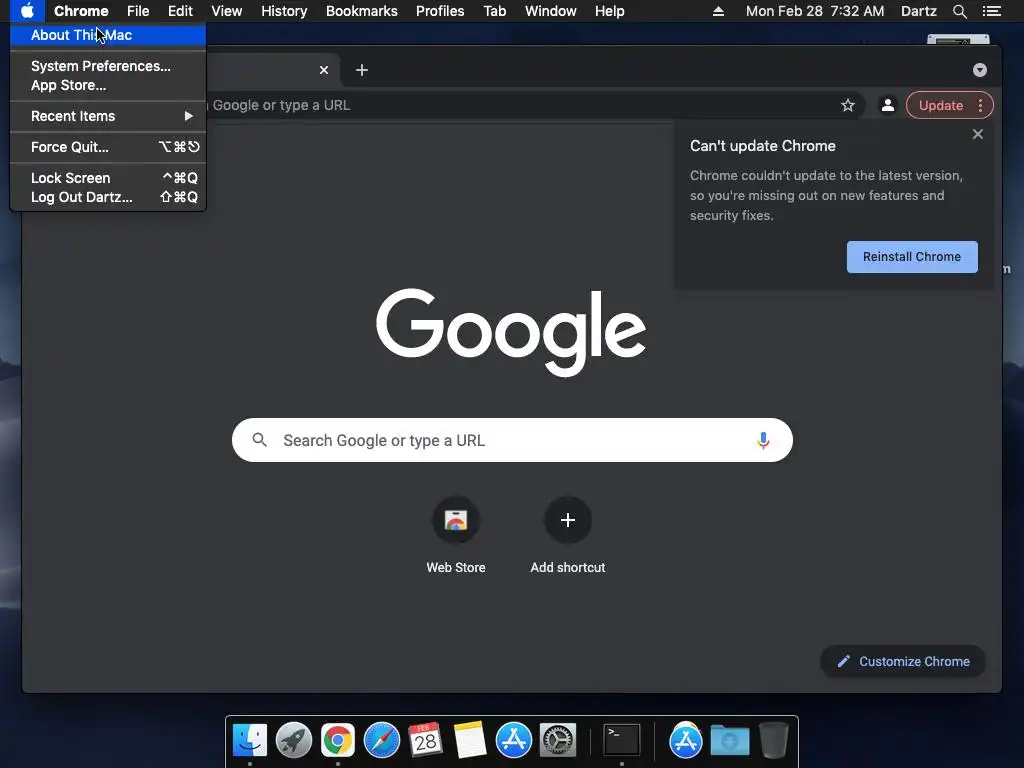This screenshot has height=768, width=1024.
Task: Click the Google logo
Action: tap(511, 332)
